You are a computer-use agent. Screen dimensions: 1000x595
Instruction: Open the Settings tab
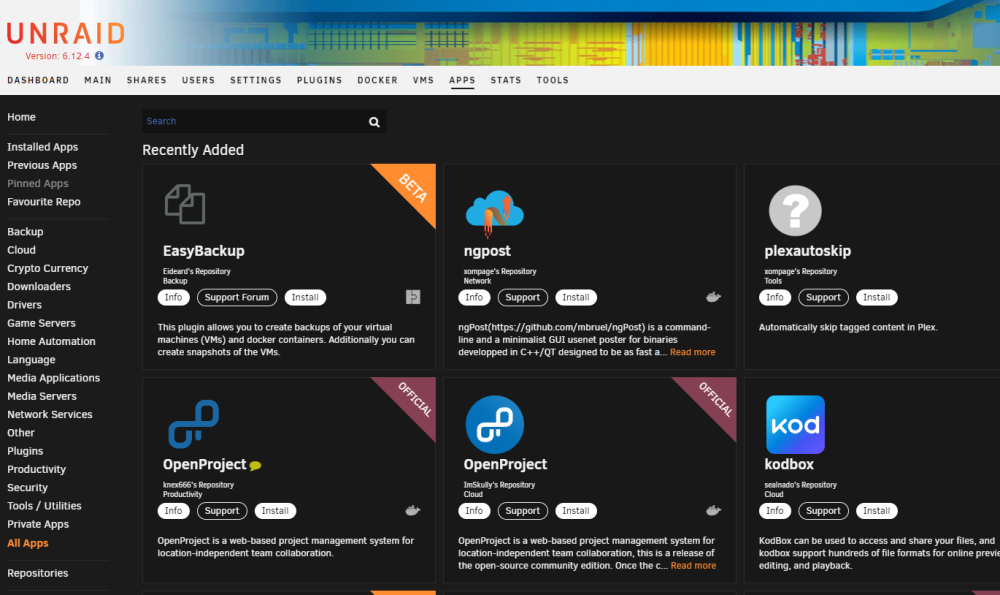pyautogui.click(x=256, y=80)
